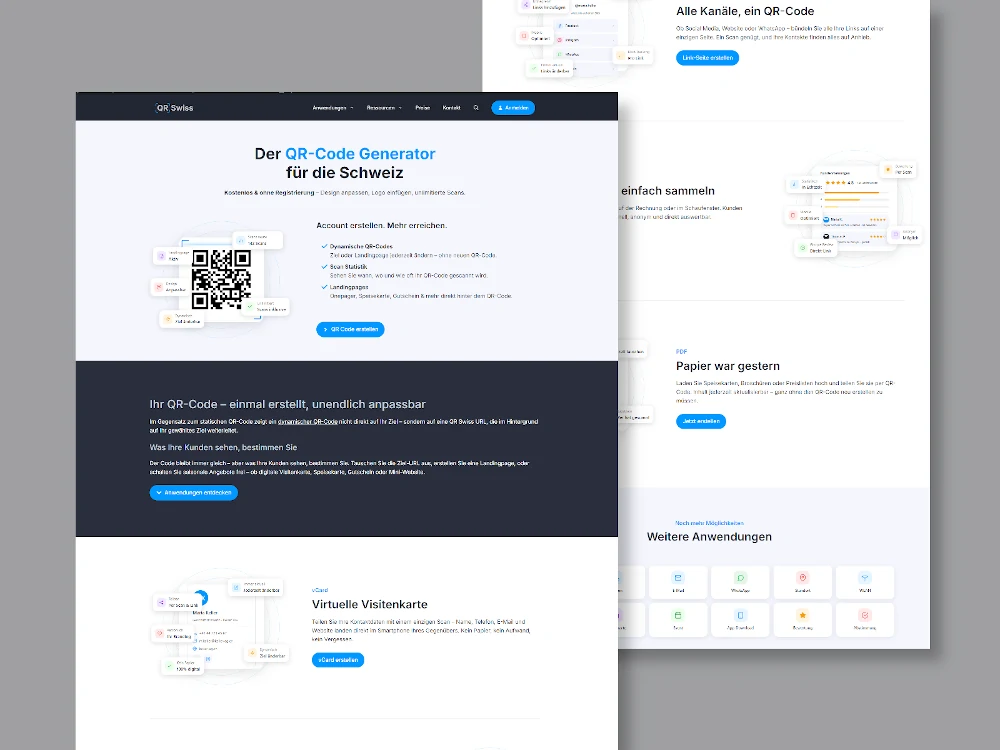Click the Bewertung star icon

[x=802, y=615]
